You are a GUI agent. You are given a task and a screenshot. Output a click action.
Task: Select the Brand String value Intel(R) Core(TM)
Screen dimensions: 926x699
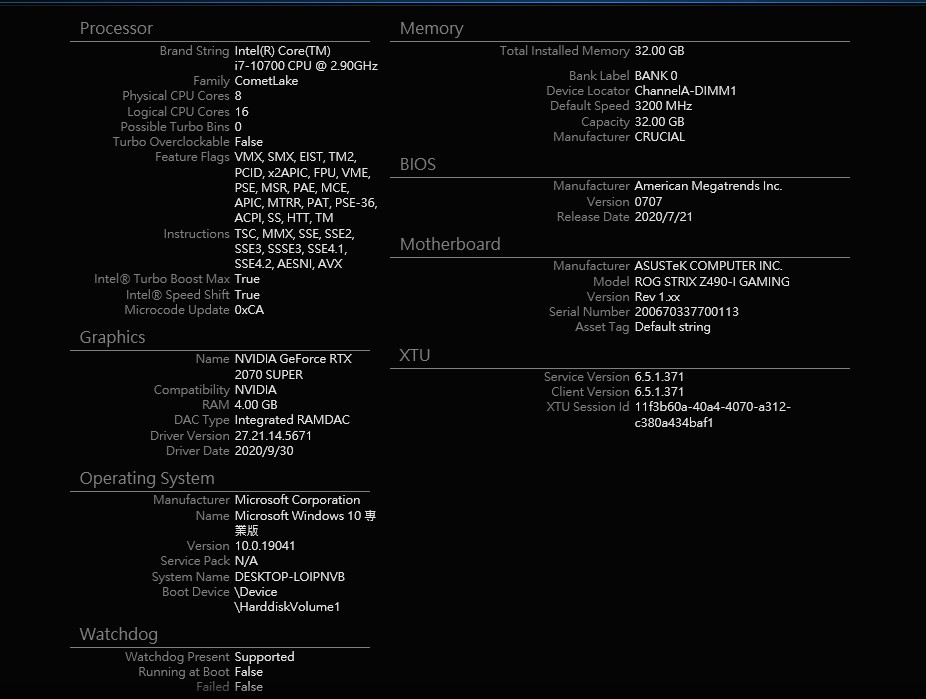282,51
